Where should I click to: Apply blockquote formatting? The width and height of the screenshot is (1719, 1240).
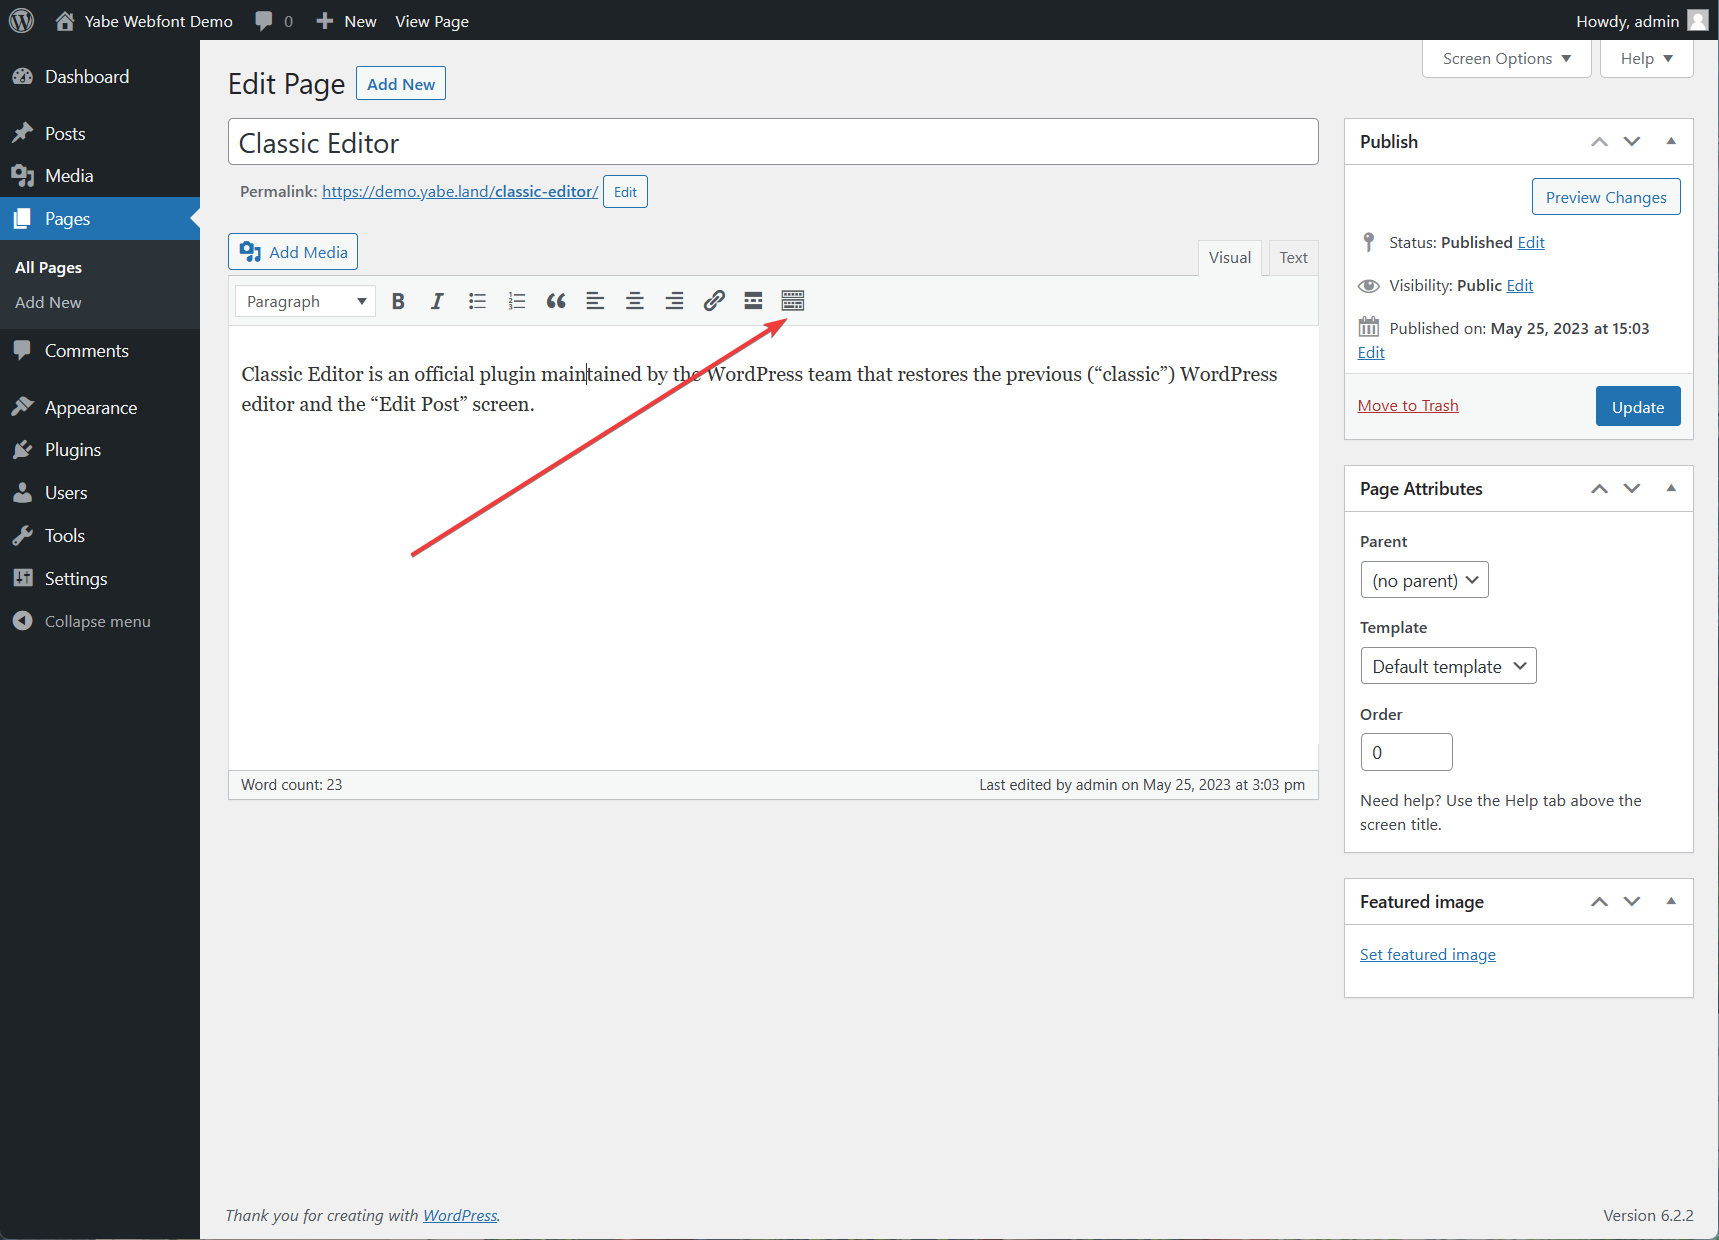[x=556, y=301]
